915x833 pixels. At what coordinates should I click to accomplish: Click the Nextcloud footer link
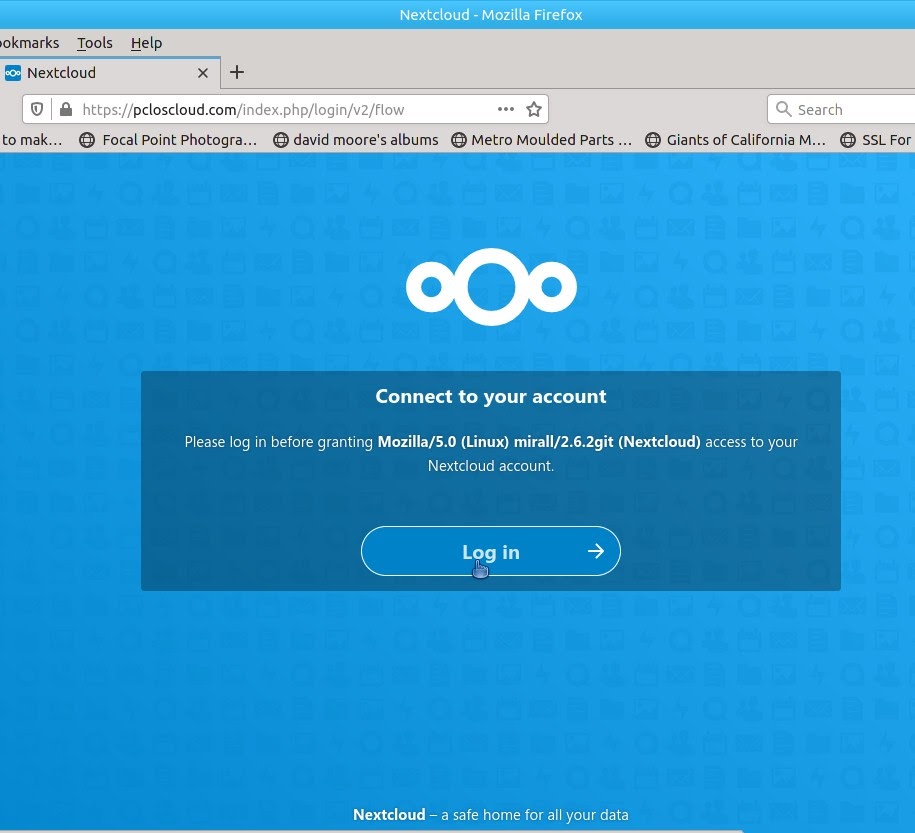click(389, 814)
